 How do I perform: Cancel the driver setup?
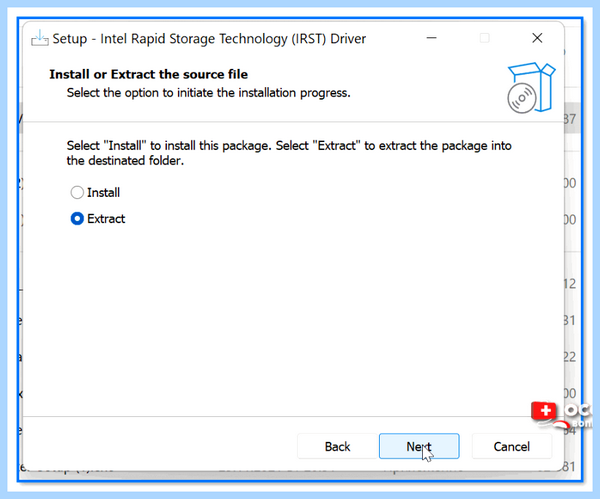(512, 446)
